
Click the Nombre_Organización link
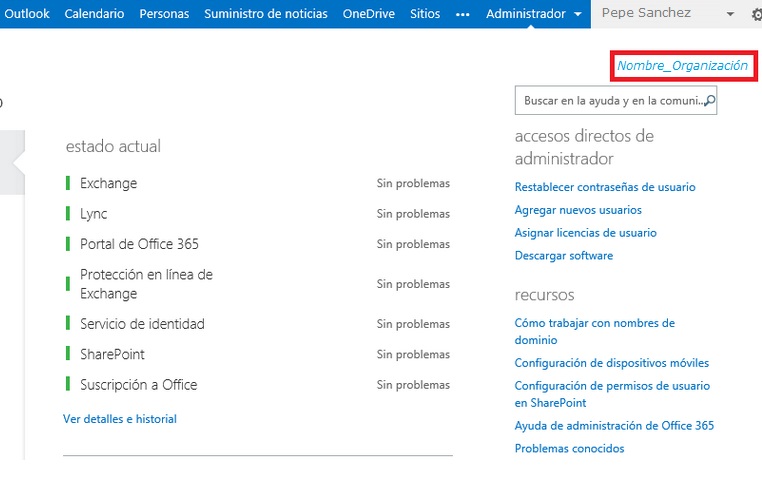682,66
